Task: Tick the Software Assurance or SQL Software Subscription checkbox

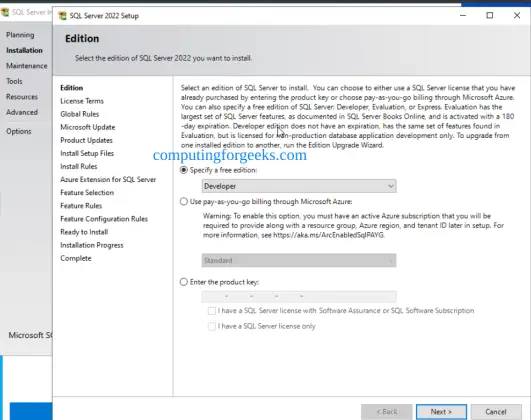Action: click(212, 311)
